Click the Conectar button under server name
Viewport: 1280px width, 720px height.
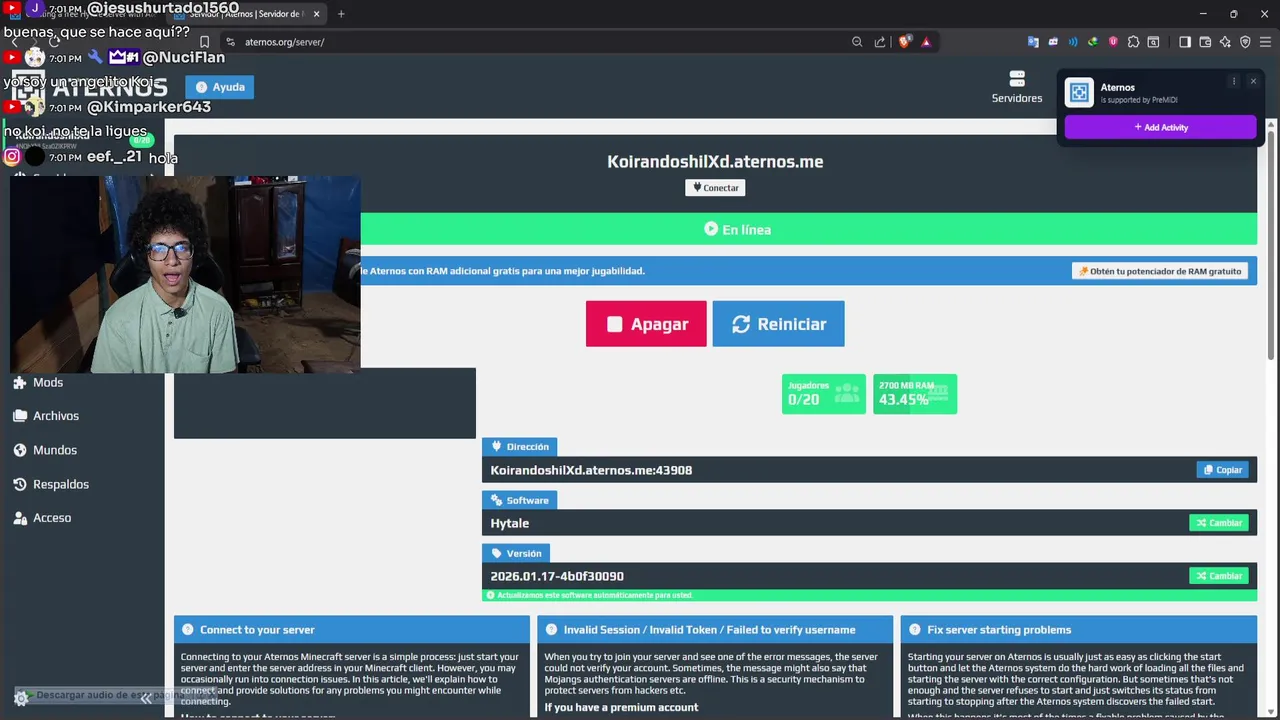[715, 188]
